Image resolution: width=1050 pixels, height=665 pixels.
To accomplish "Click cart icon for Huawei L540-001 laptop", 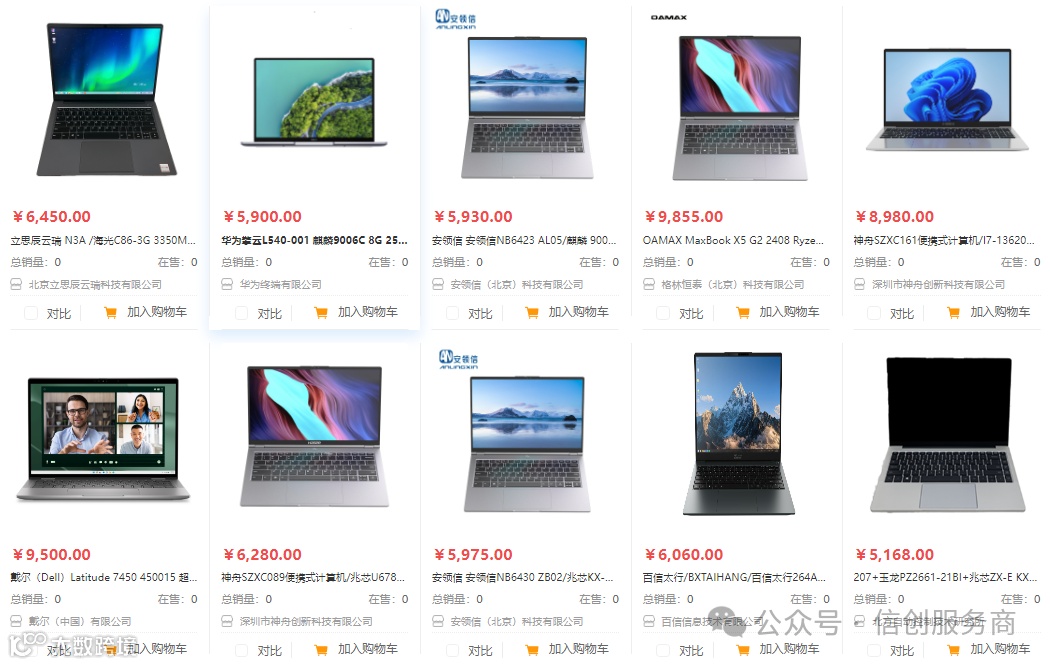I will 321,313.
